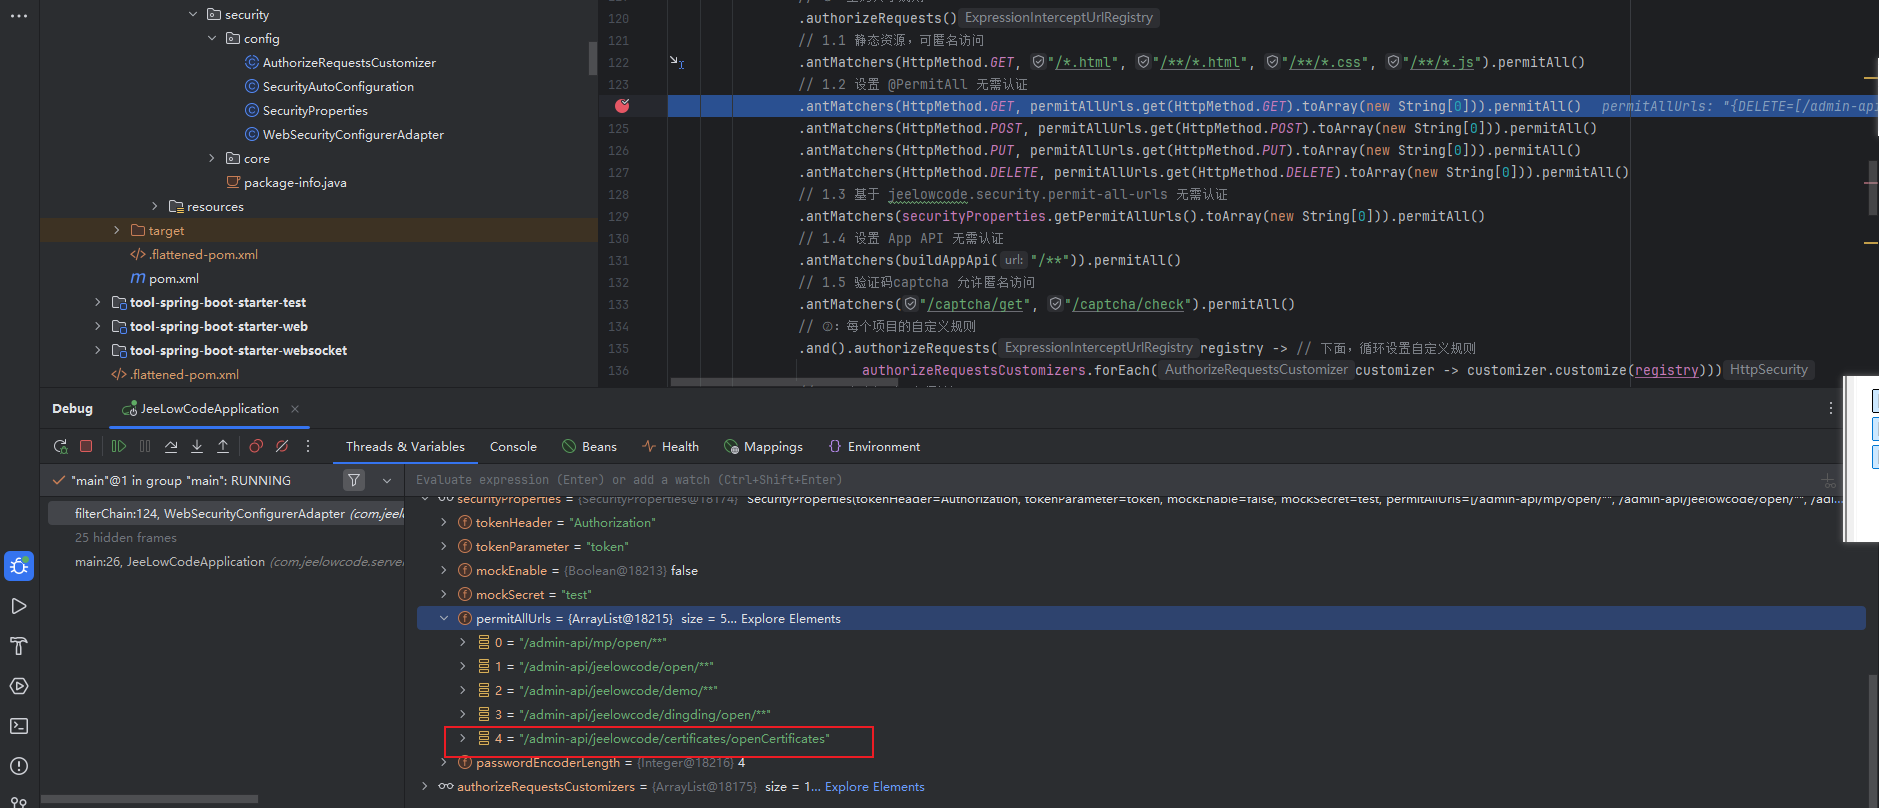
Task: Show more tool windows ellipsis
Action: (19, 16)
